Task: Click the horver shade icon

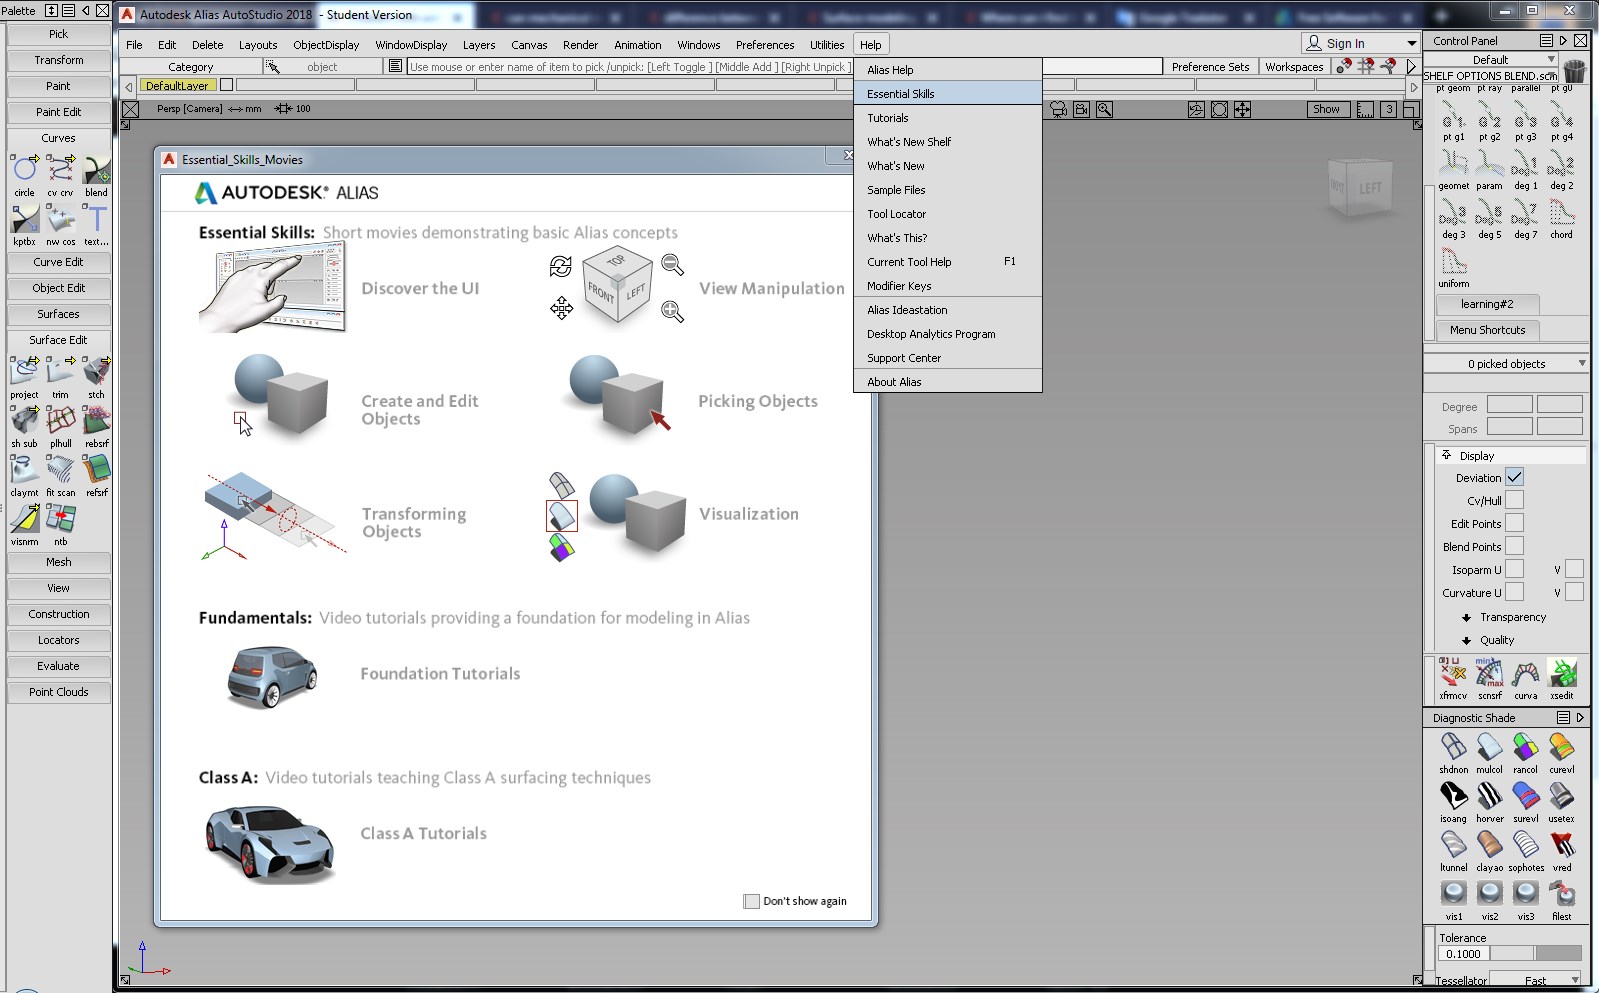Action: point(1489,796)
